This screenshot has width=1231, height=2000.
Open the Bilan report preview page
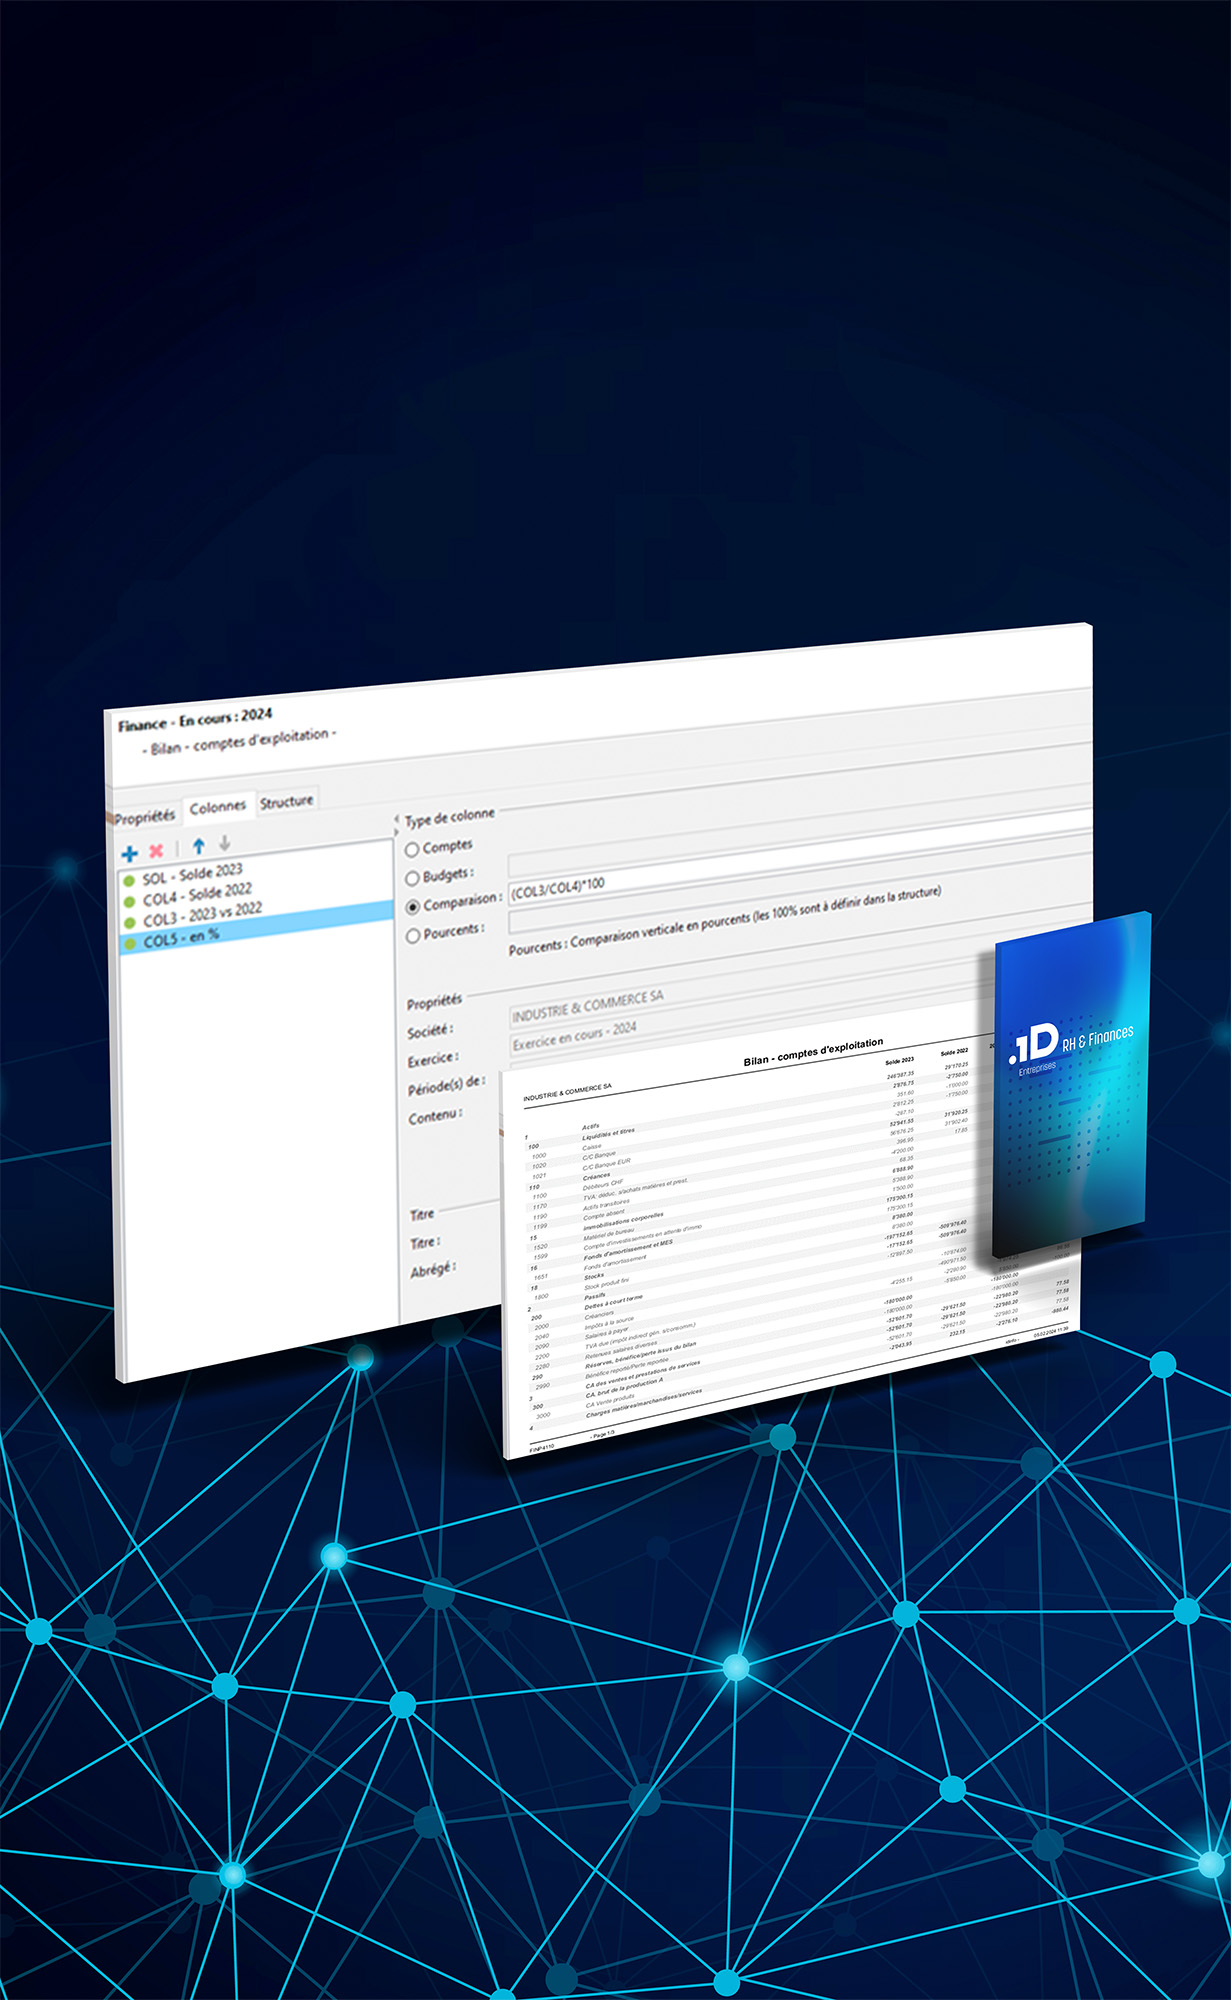click(740, 1250)
